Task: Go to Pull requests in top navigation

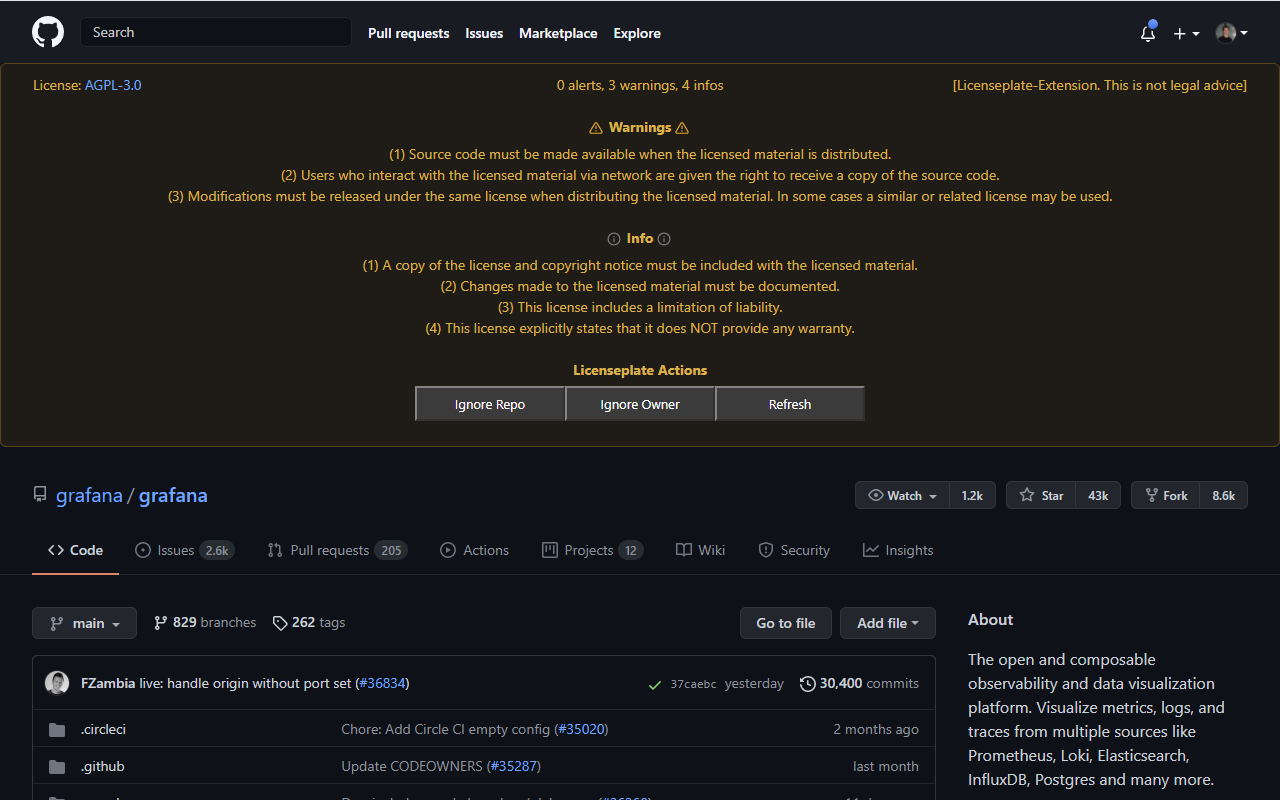Action: click(x=408, y=33)
